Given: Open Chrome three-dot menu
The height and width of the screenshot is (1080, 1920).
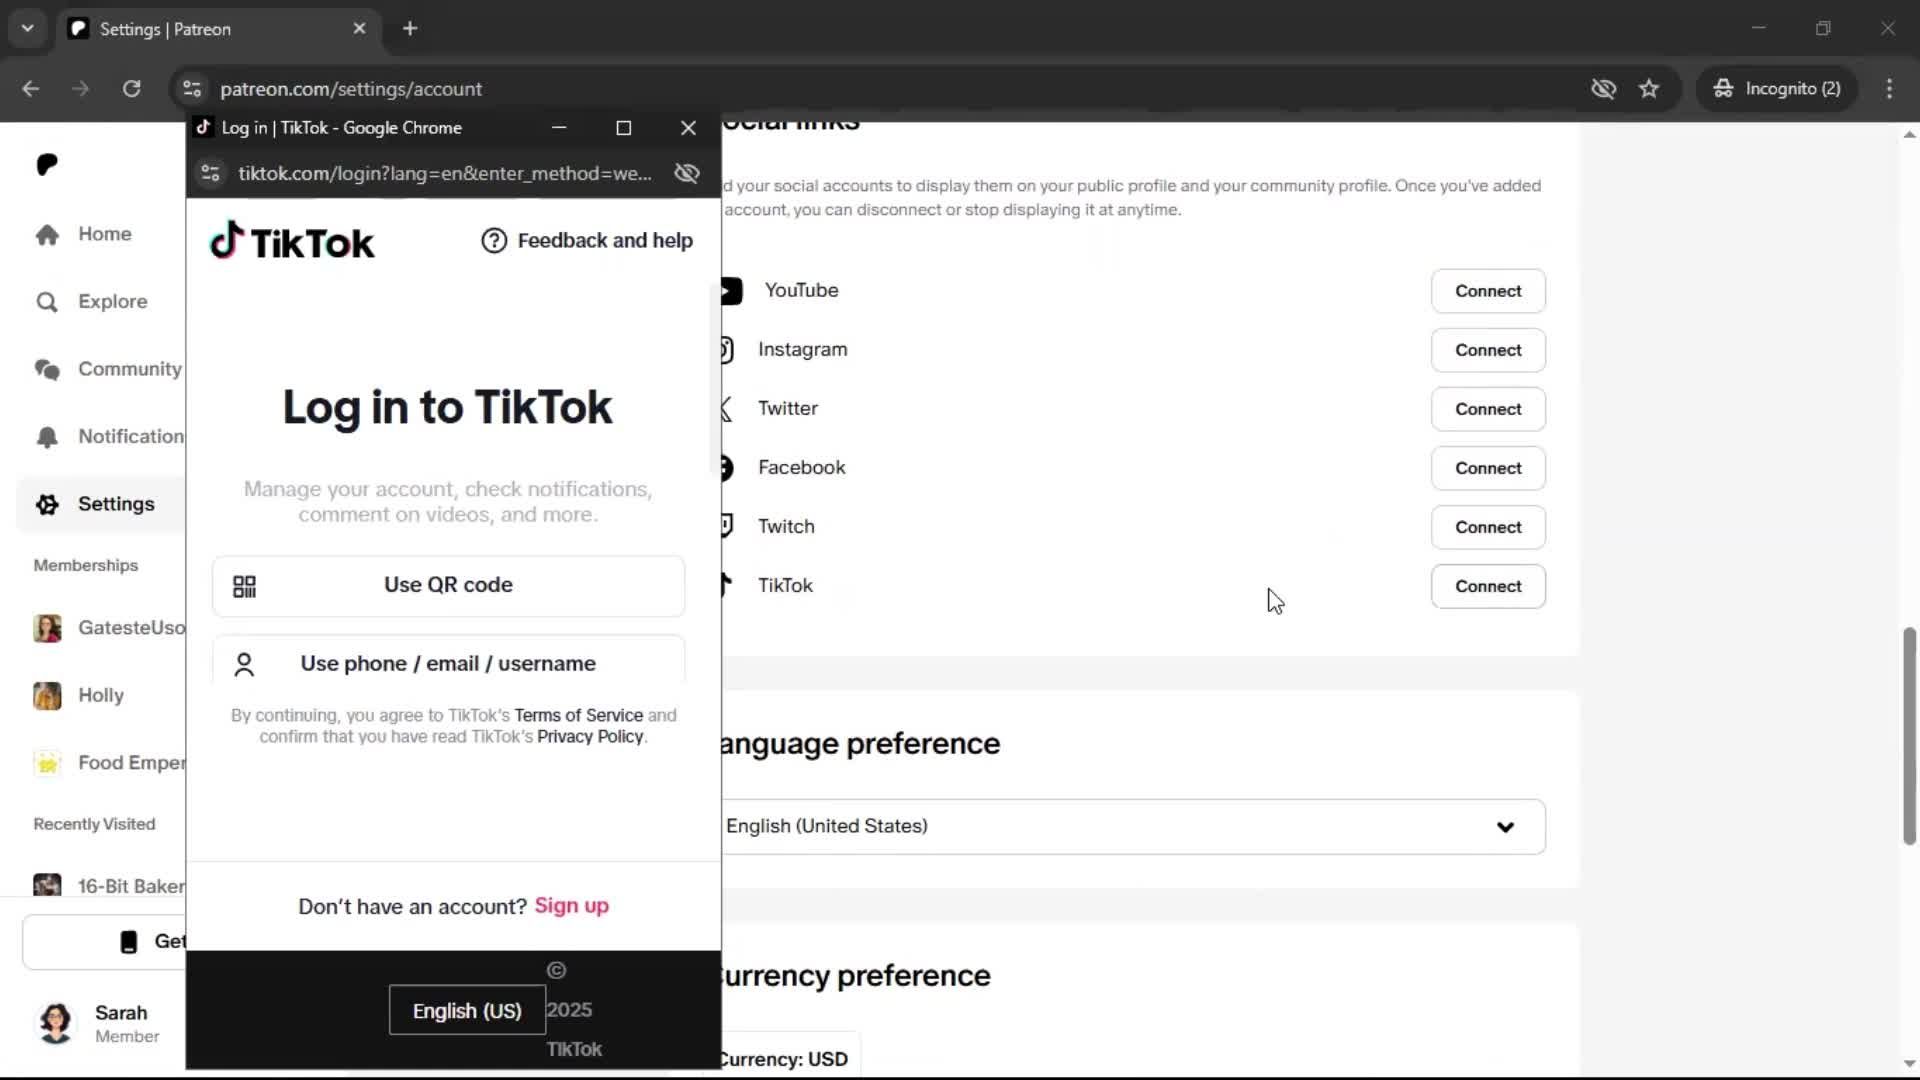Looking at the screenshot, I should tap(1889, 89).
